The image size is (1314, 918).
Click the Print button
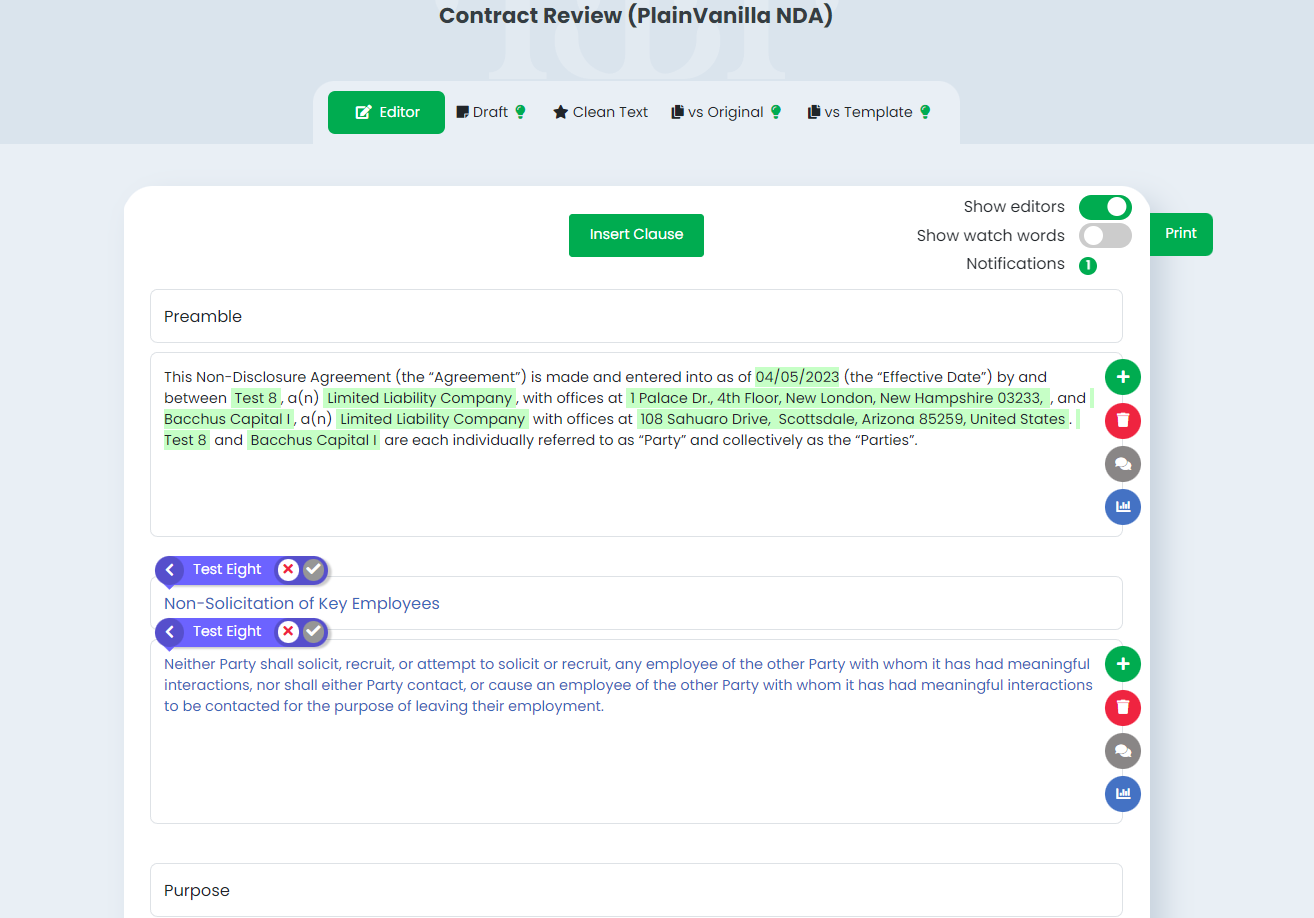(1180, 234)
